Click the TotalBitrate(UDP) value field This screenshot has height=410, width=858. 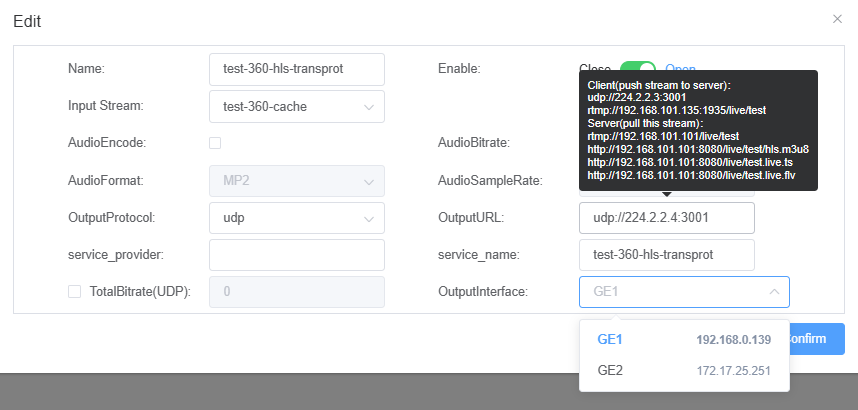[296, 292]
